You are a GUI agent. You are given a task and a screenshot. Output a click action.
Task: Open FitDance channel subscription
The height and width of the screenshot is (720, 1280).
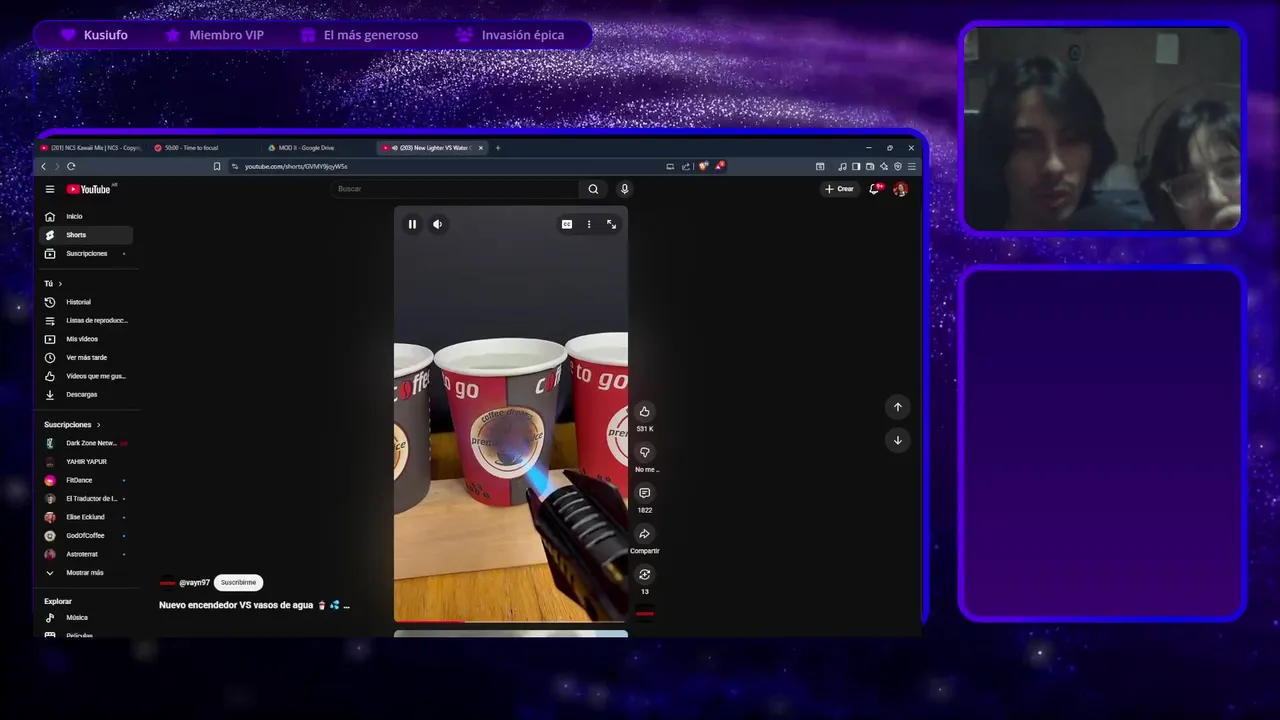pos(85,480)
